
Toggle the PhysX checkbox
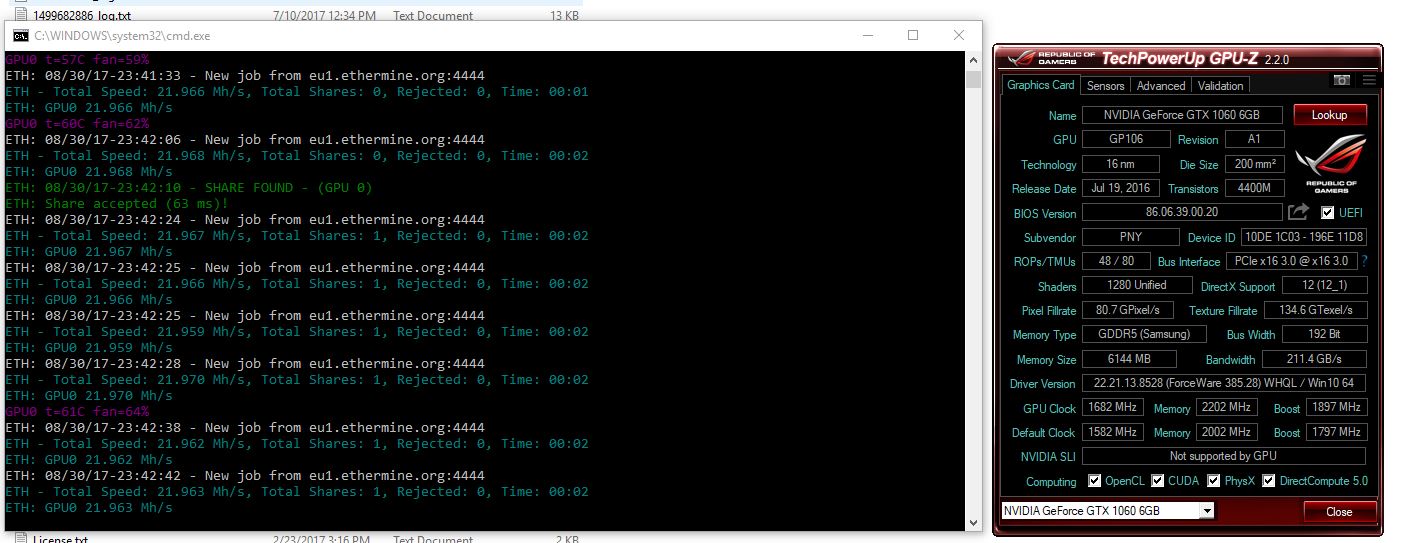point(1213,481)
